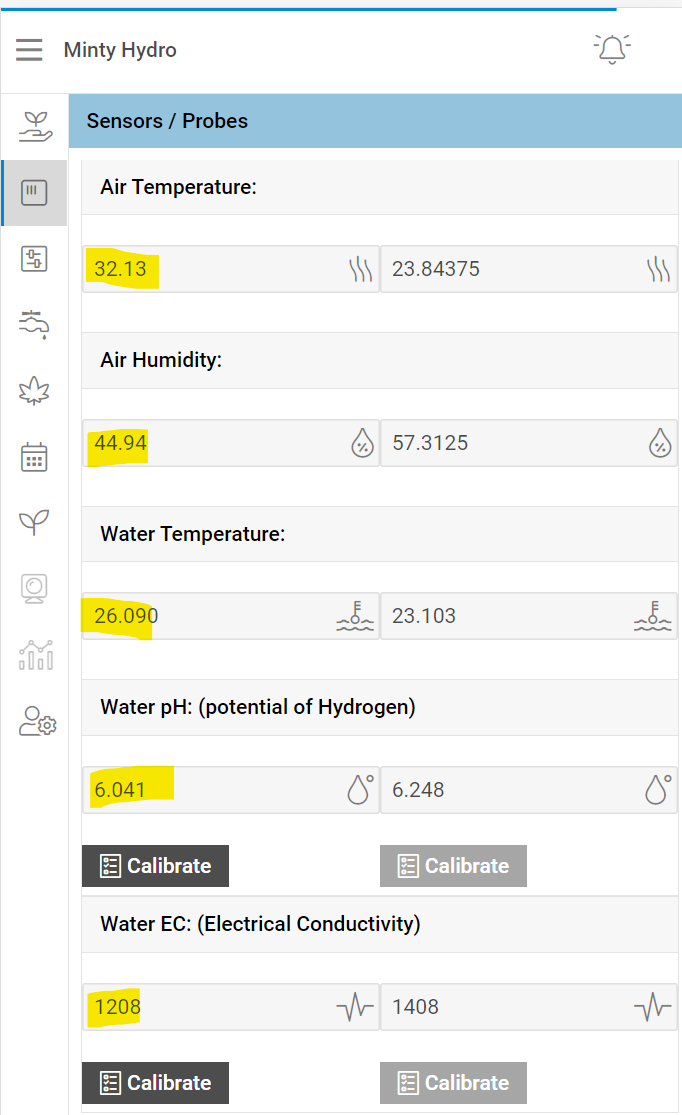Open the calendar schedule sidebar icon
The height and width of the screenshot is (1115, 682).
(x=35, y=457)
